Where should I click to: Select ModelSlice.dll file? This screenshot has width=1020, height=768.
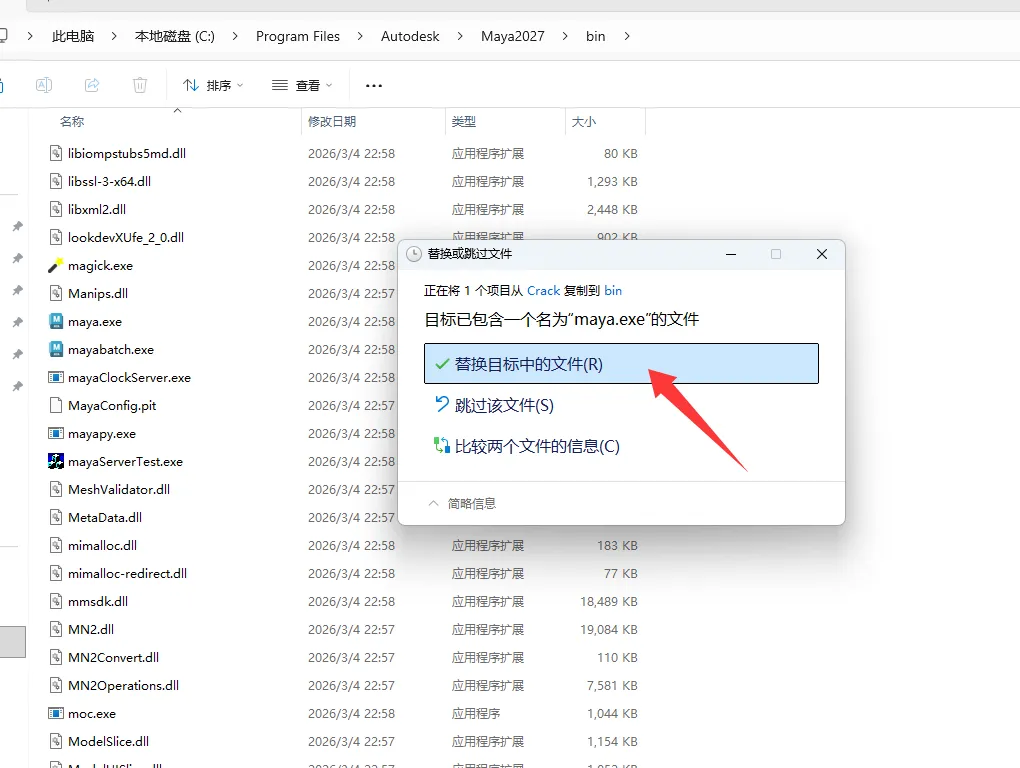(x=109, y=741)
